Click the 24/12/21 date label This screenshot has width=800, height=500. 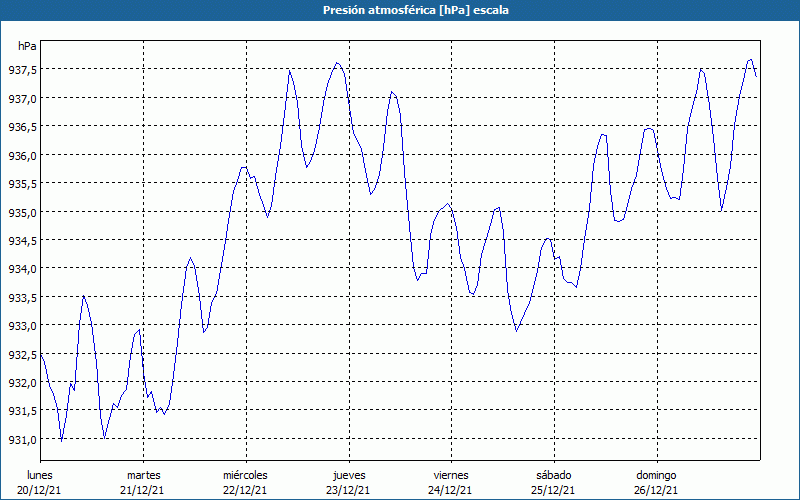pos(451,490)
